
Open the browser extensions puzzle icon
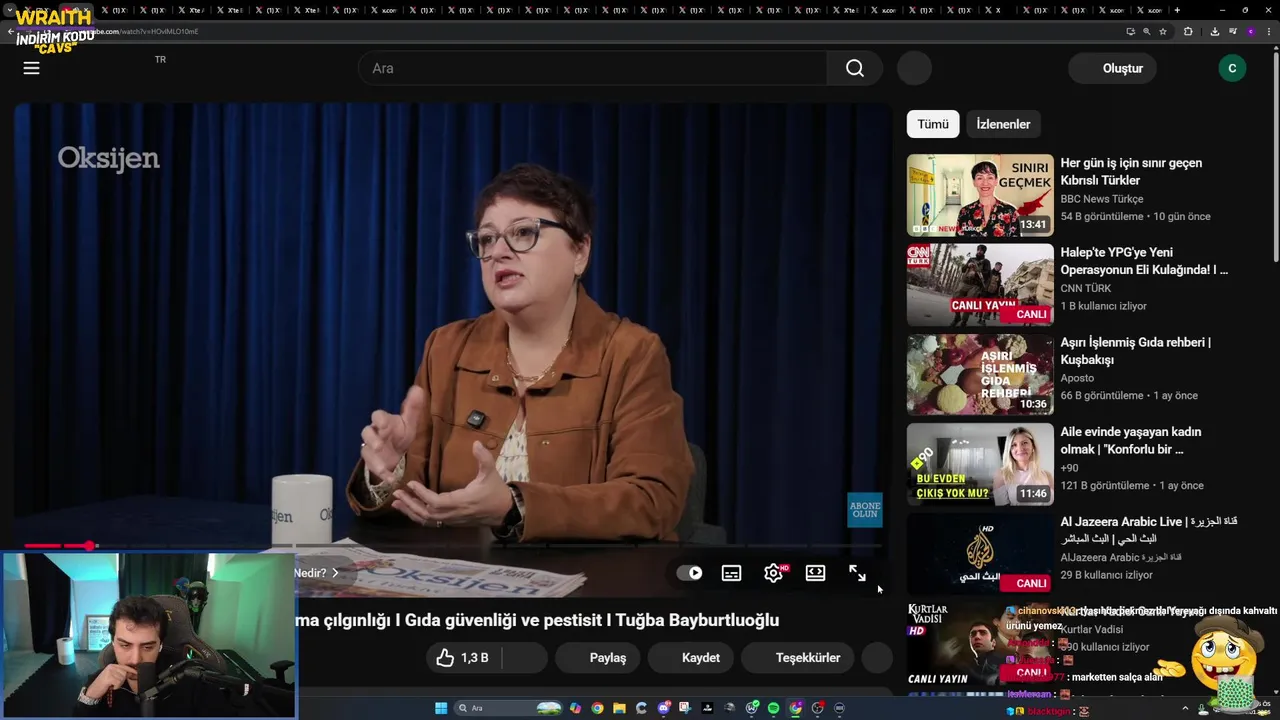click(1188, 31)
